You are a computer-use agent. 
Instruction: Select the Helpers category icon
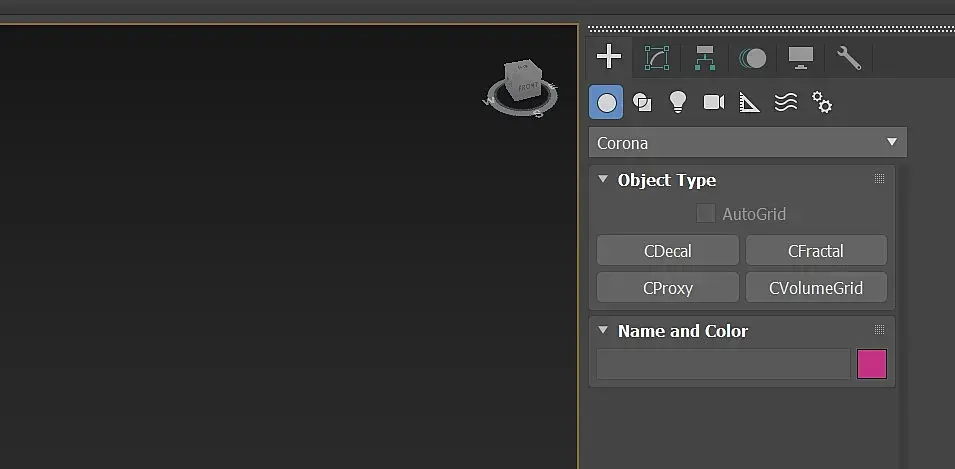[x=749, y=102]
